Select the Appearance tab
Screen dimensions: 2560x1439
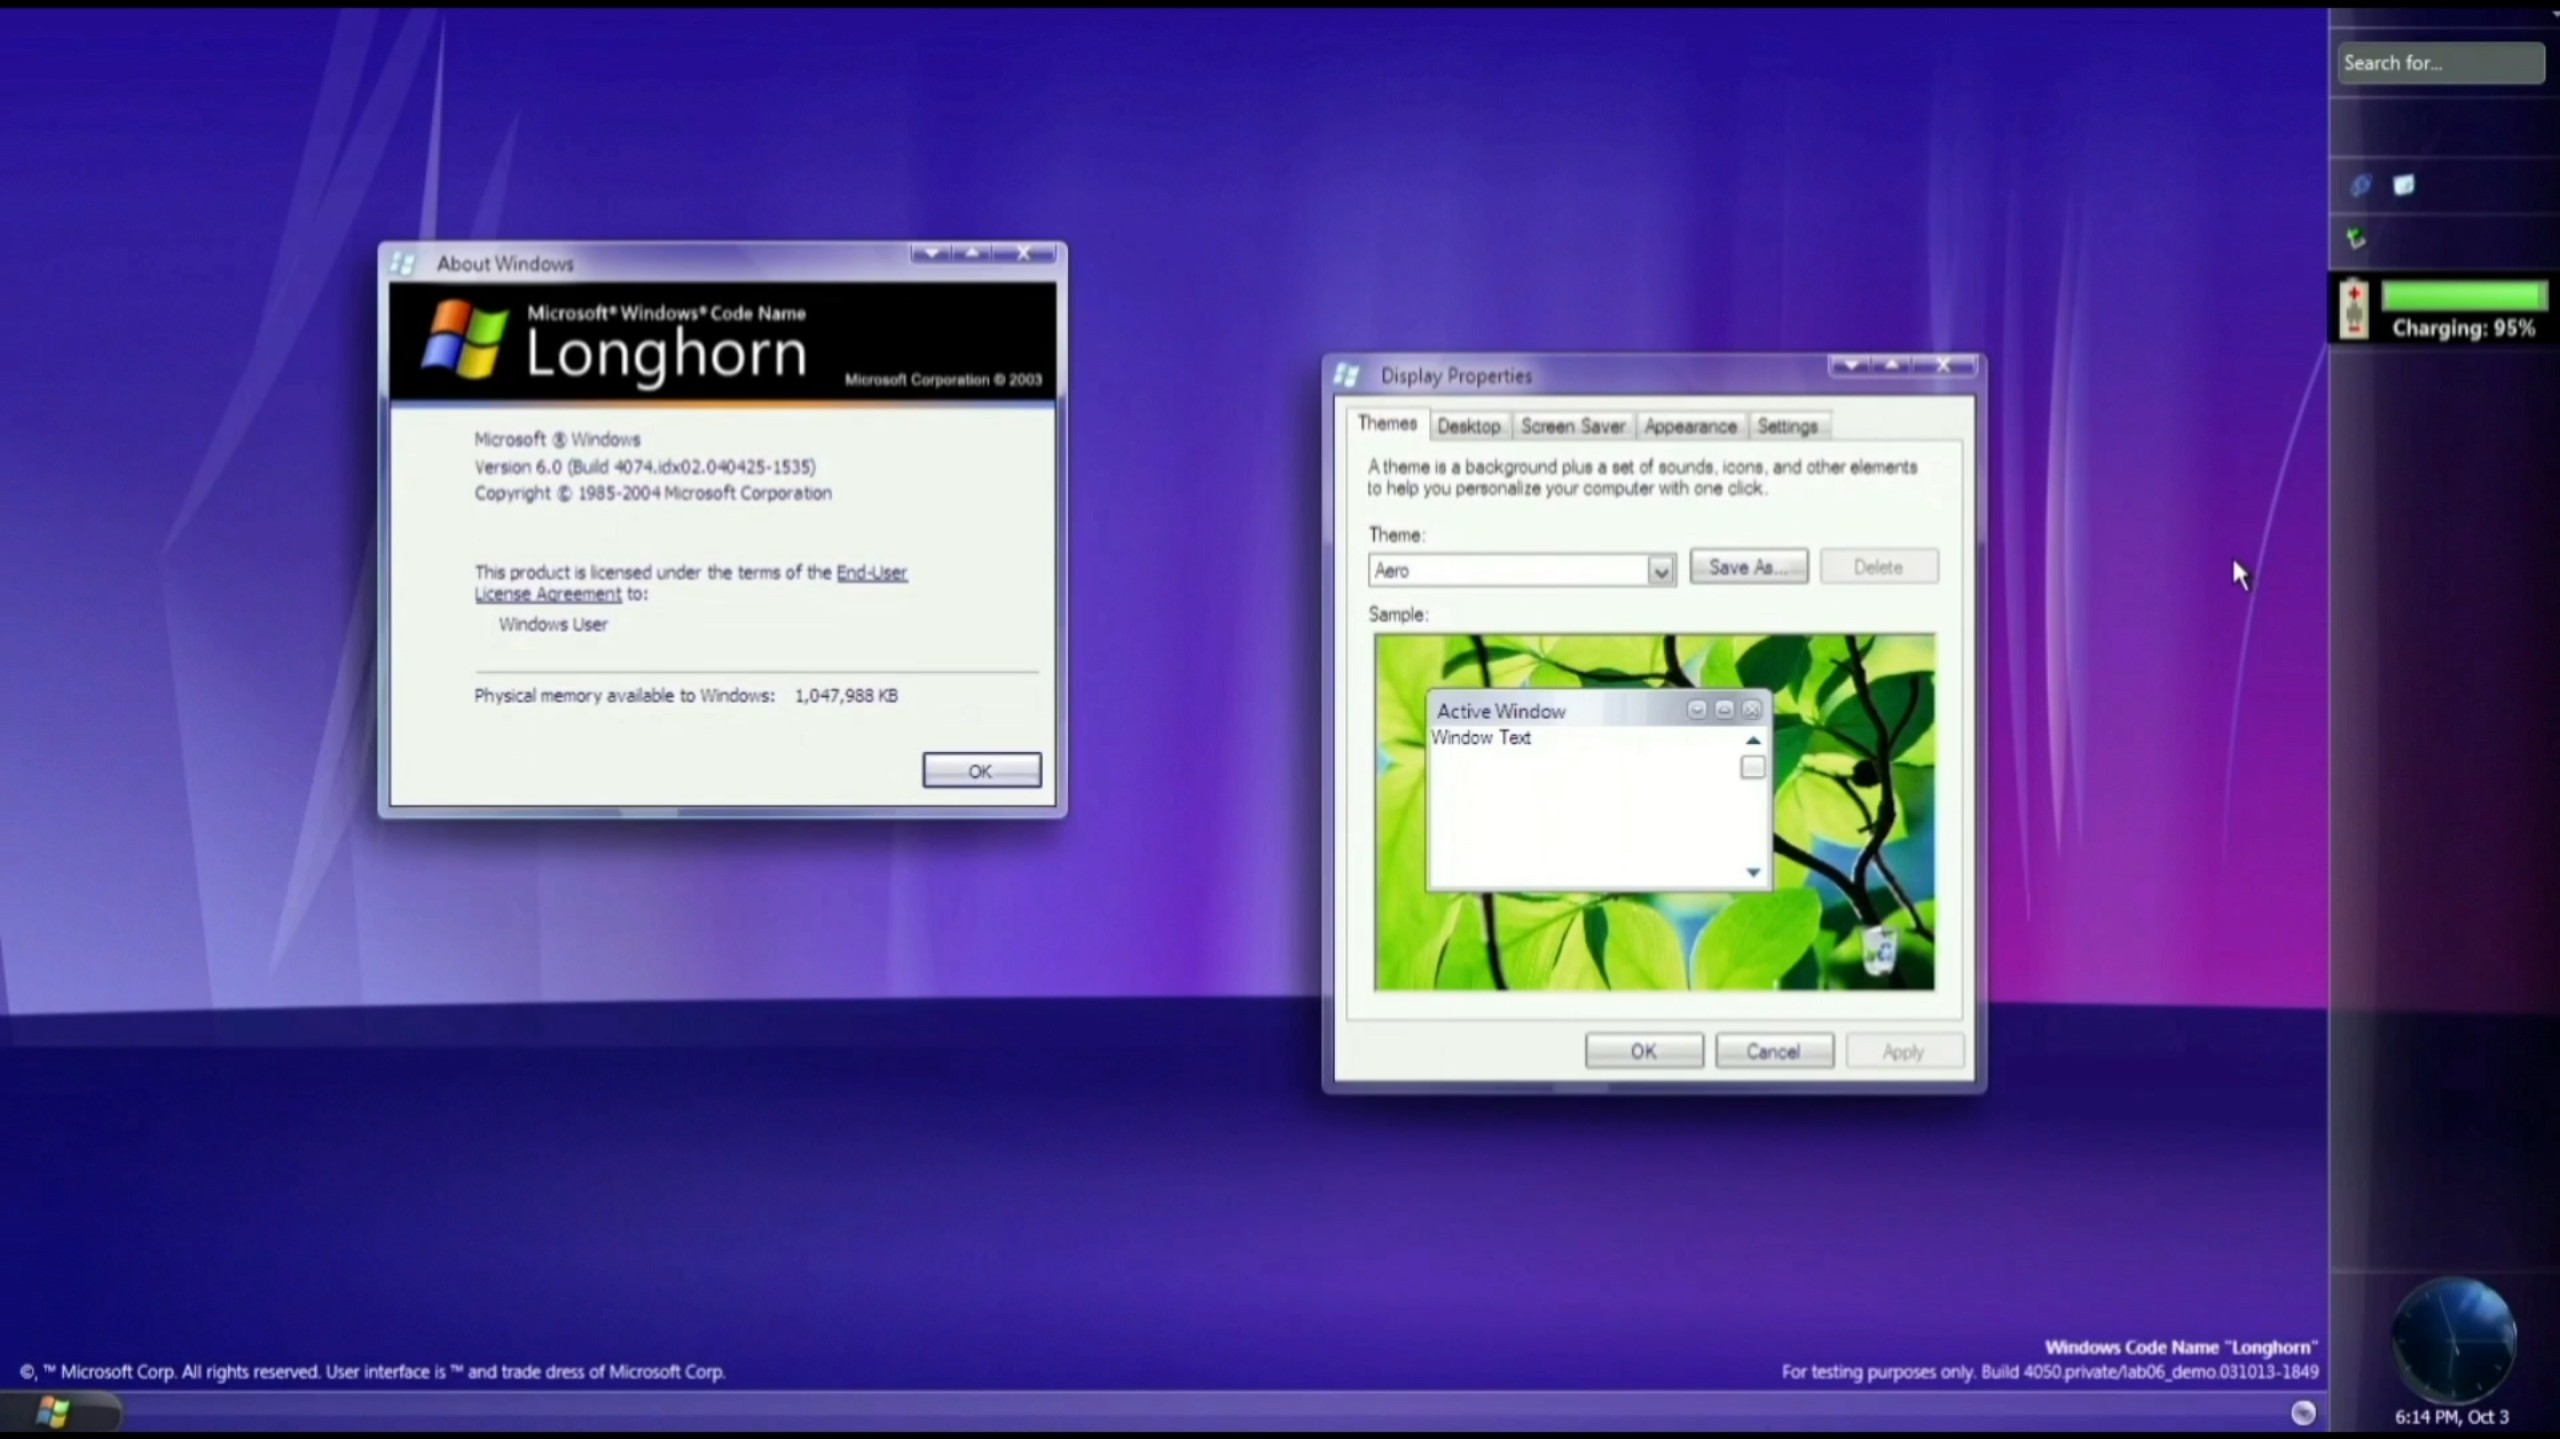[1690, 426]
